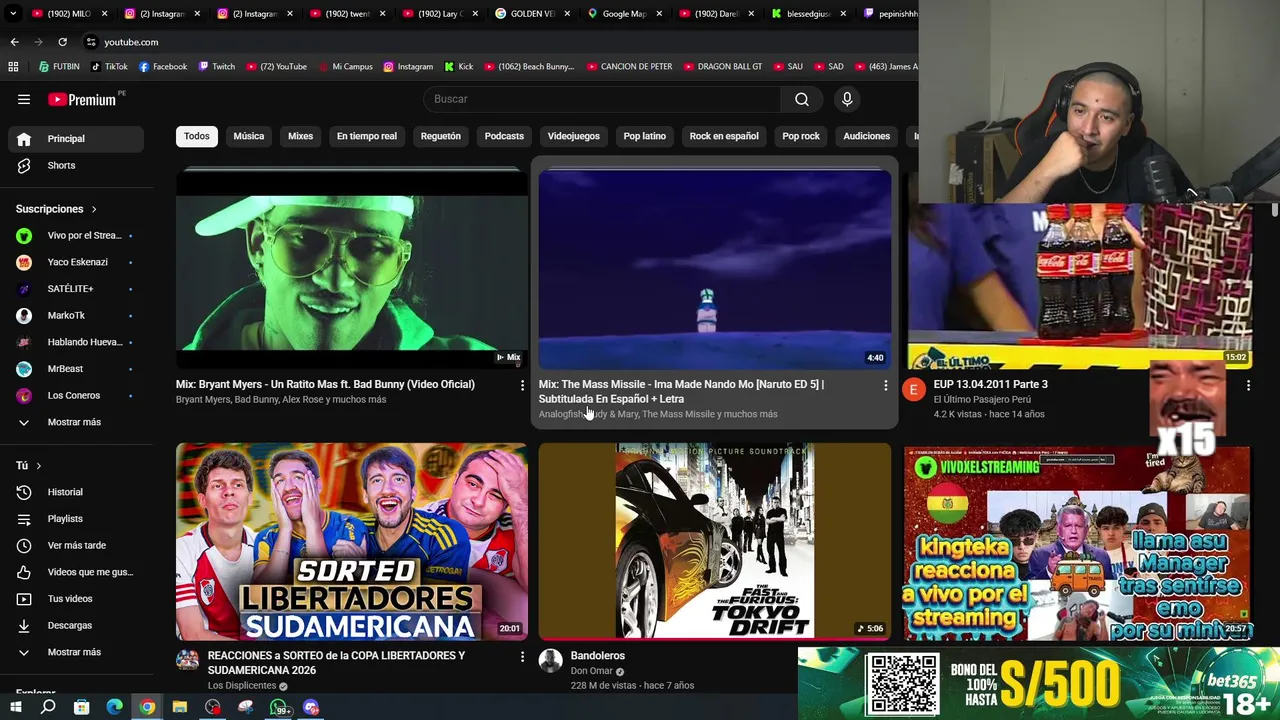Select the Música filter chip
1280x720 pixels.
coord(249,136)
